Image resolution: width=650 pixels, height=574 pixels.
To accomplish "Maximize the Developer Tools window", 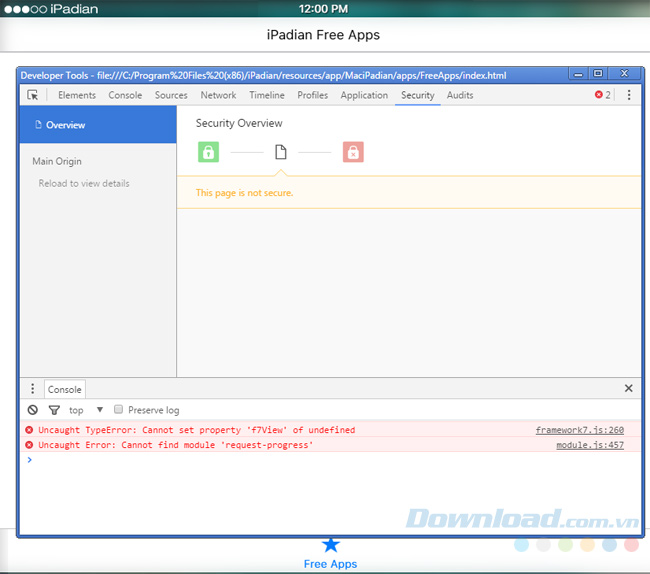I will (x=598, y=74).
